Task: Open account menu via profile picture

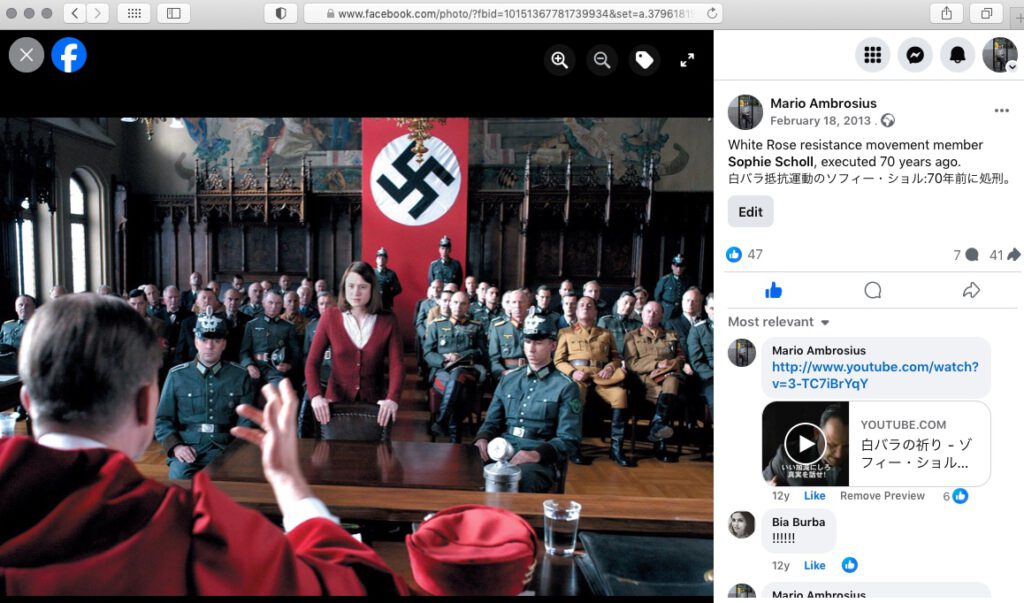Action: point(1000,55)
